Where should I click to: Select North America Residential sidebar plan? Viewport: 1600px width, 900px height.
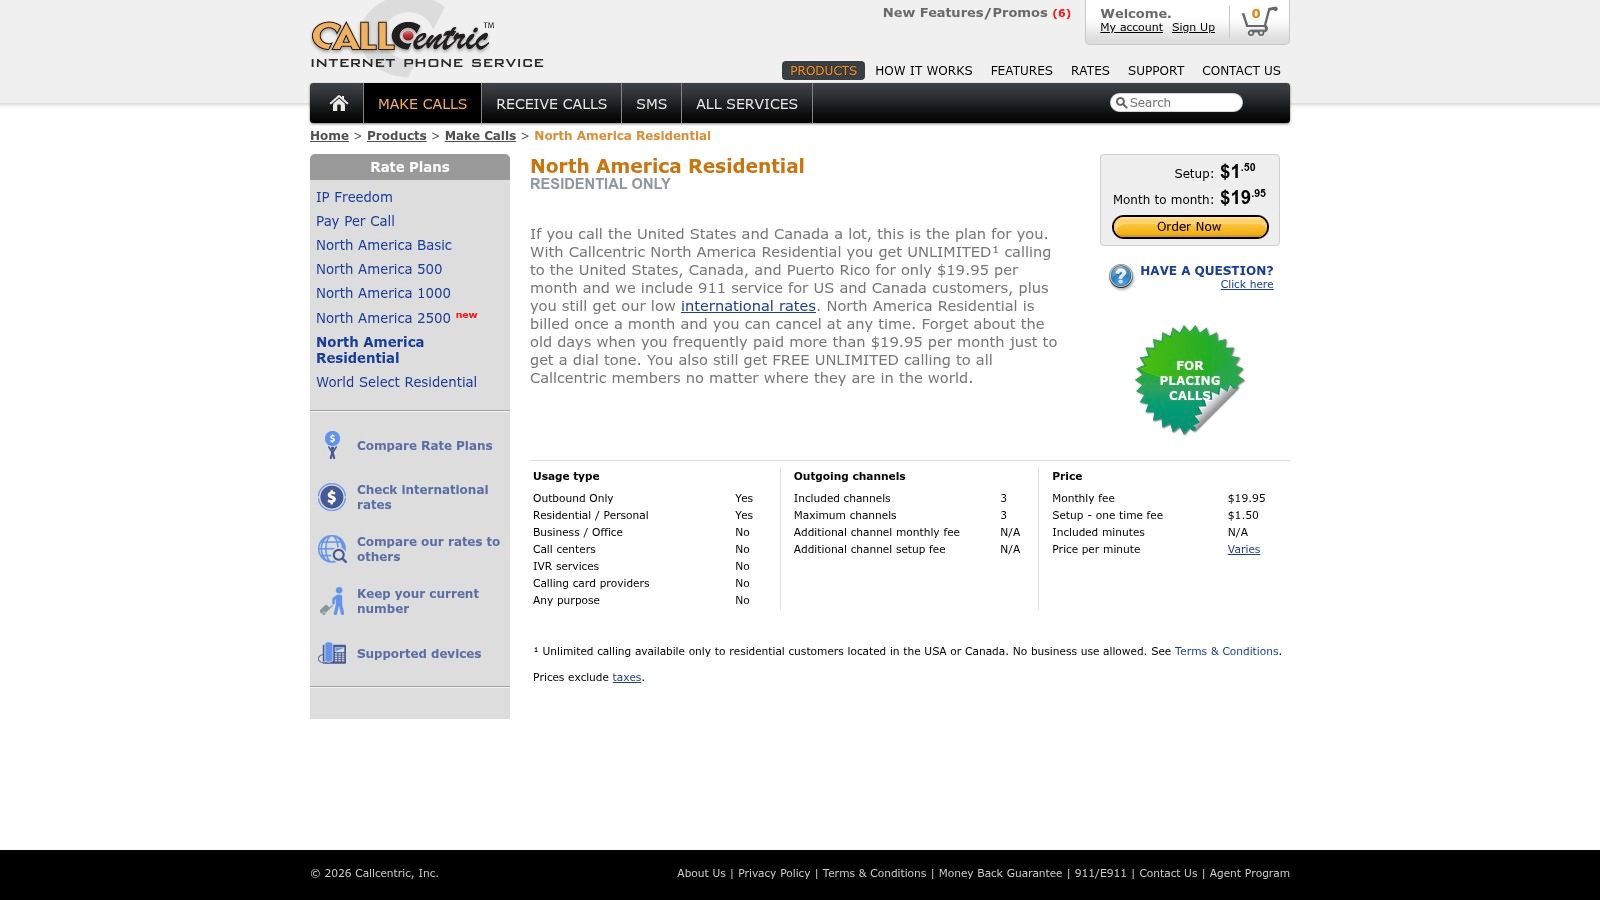tap(370, 350)
